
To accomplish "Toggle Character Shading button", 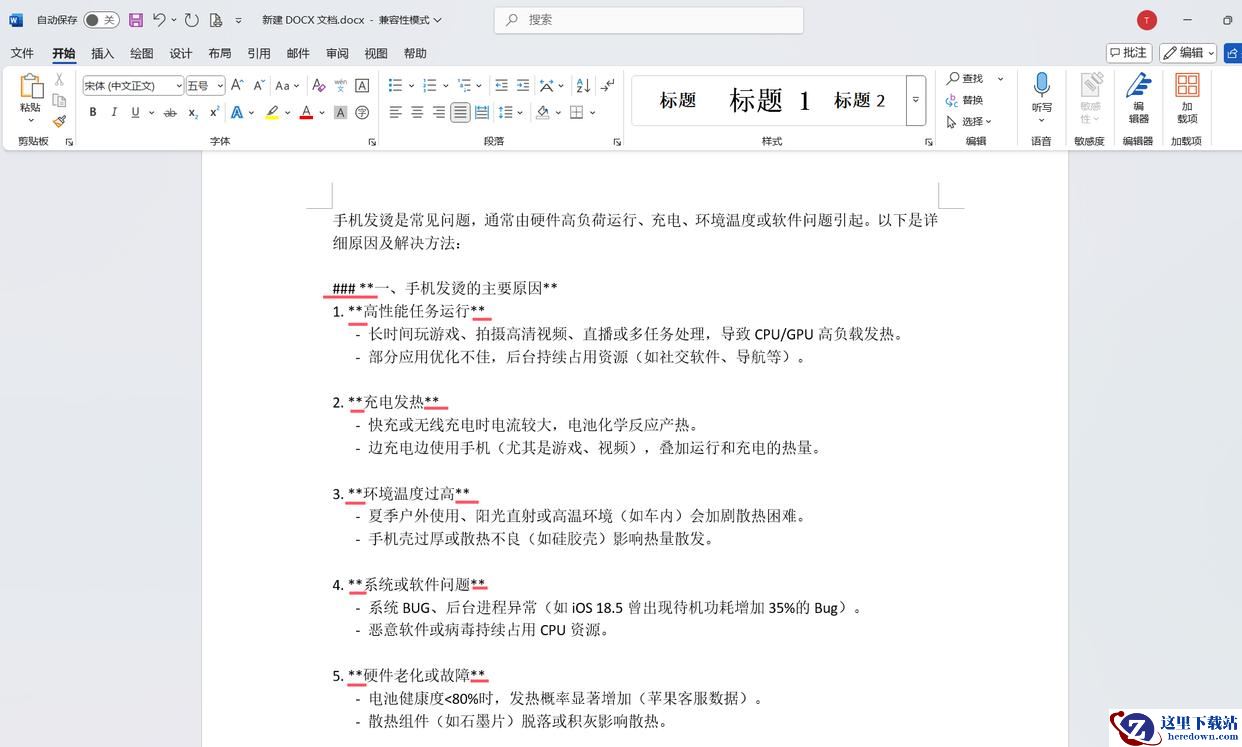I will click(x=340, y=113).
